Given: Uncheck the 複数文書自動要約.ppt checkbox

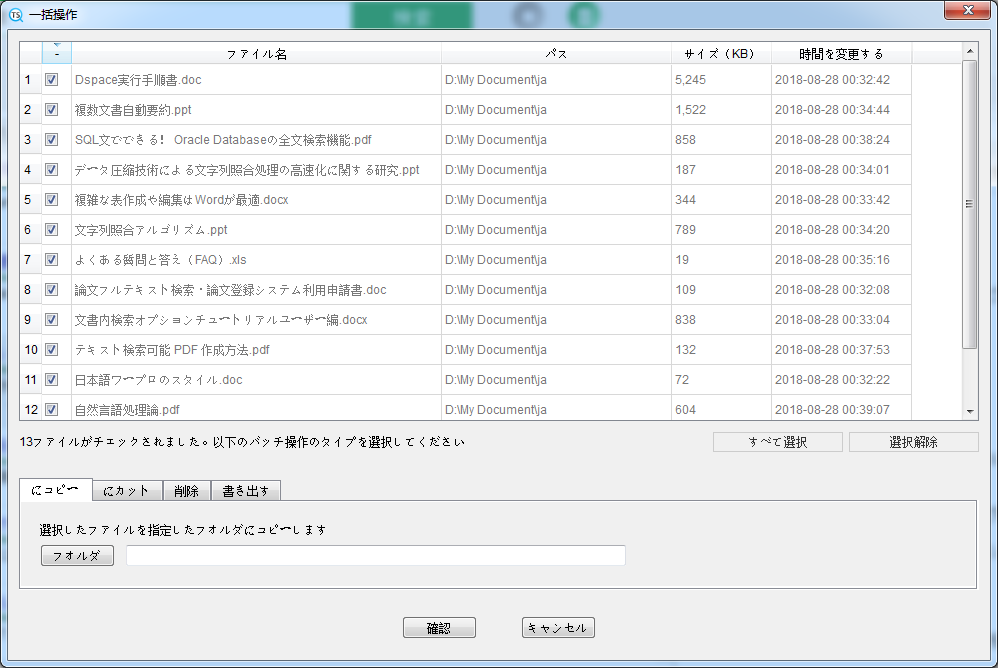Looking at the screenshot, I should [x=52, y=110].
